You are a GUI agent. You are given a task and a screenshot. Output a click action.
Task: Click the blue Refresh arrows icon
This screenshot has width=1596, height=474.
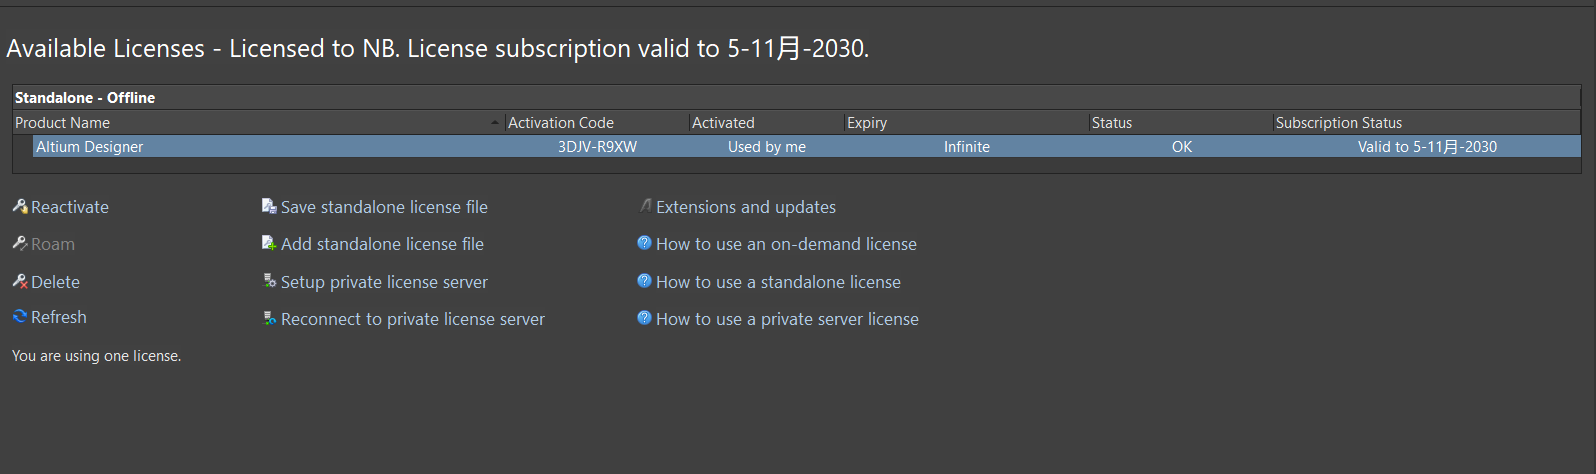click(x=20, y=316)
